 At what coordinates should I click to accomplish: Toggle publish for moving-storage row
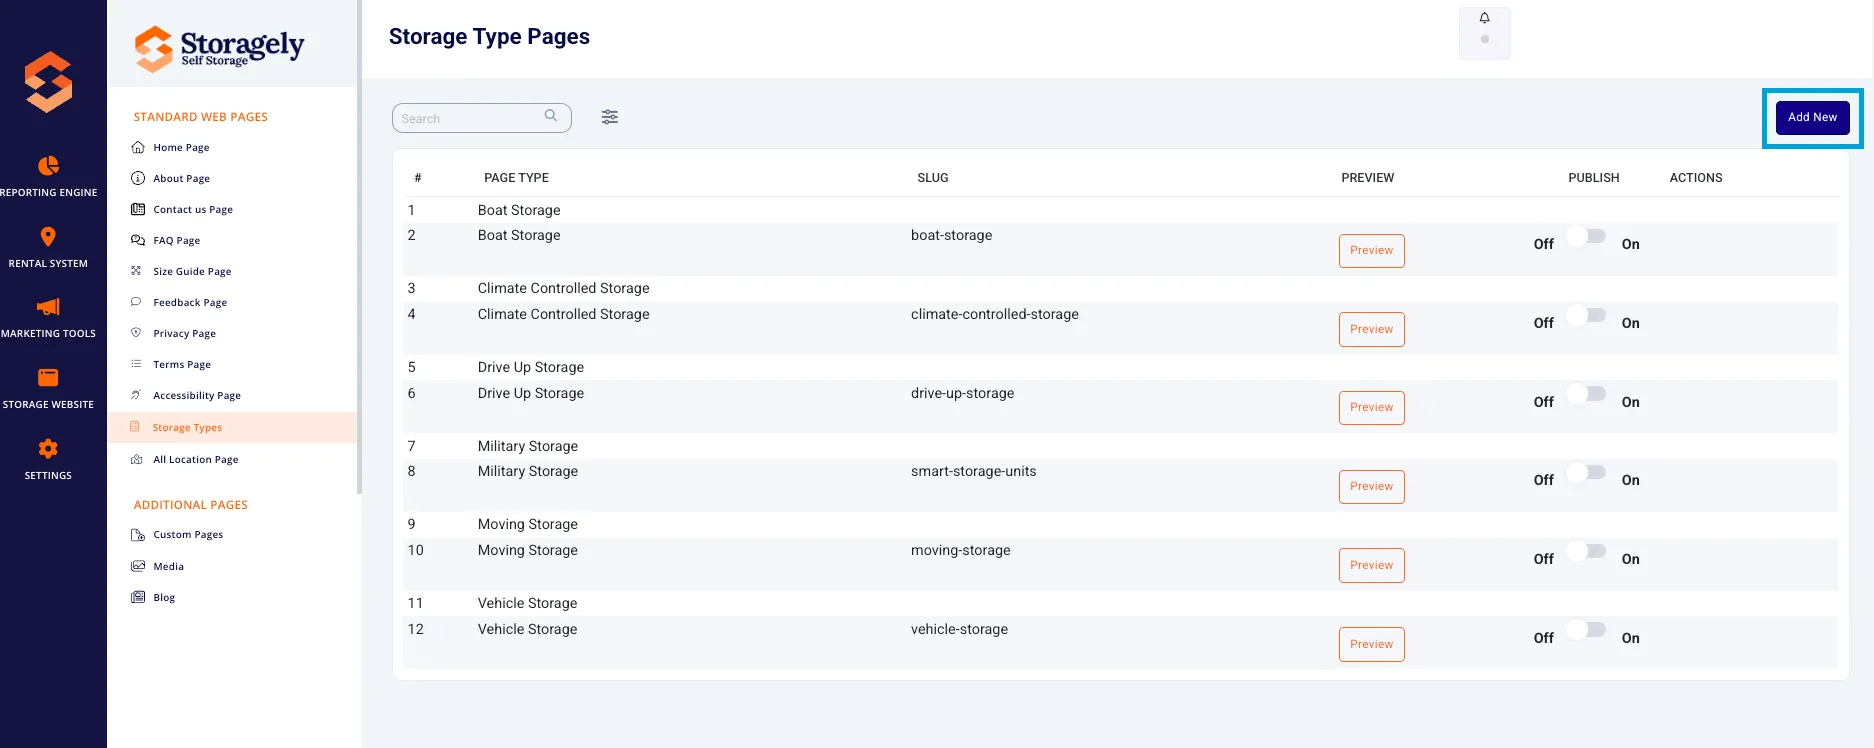click(x=1587, y=552)
